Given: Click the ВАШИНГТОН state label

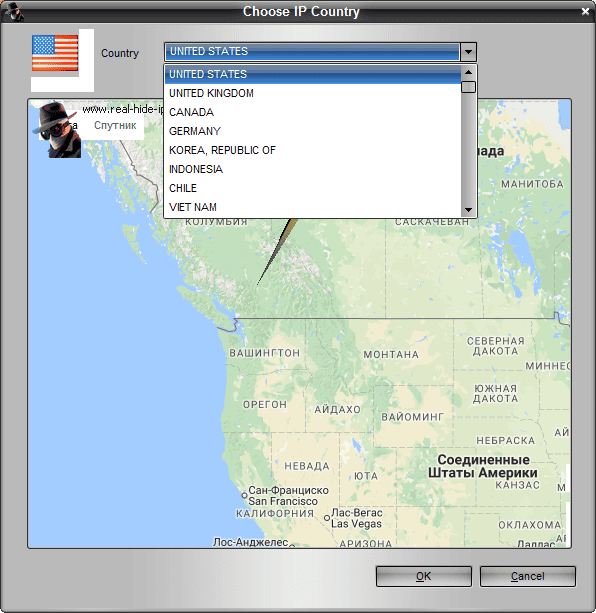Looking at the screenshot, I should pyautogui.click(x=265, y=353).
